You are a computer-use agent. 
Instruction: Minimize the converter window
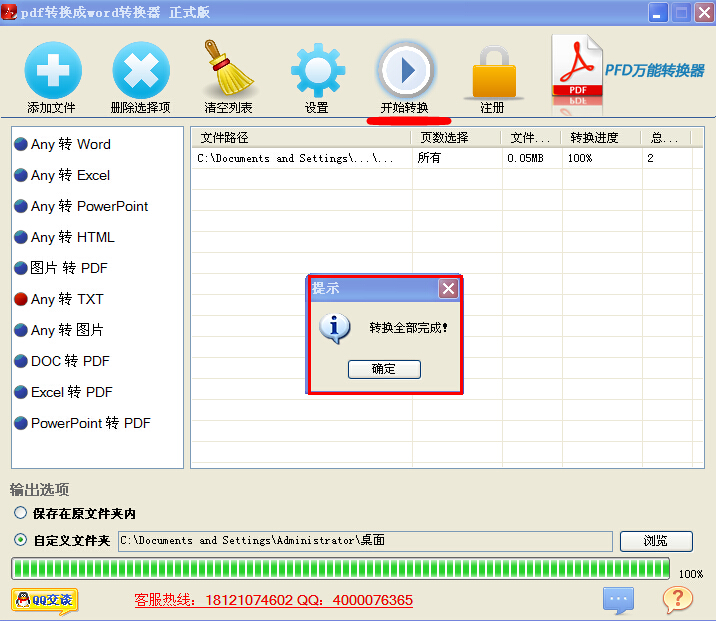(x=658, y=12)
